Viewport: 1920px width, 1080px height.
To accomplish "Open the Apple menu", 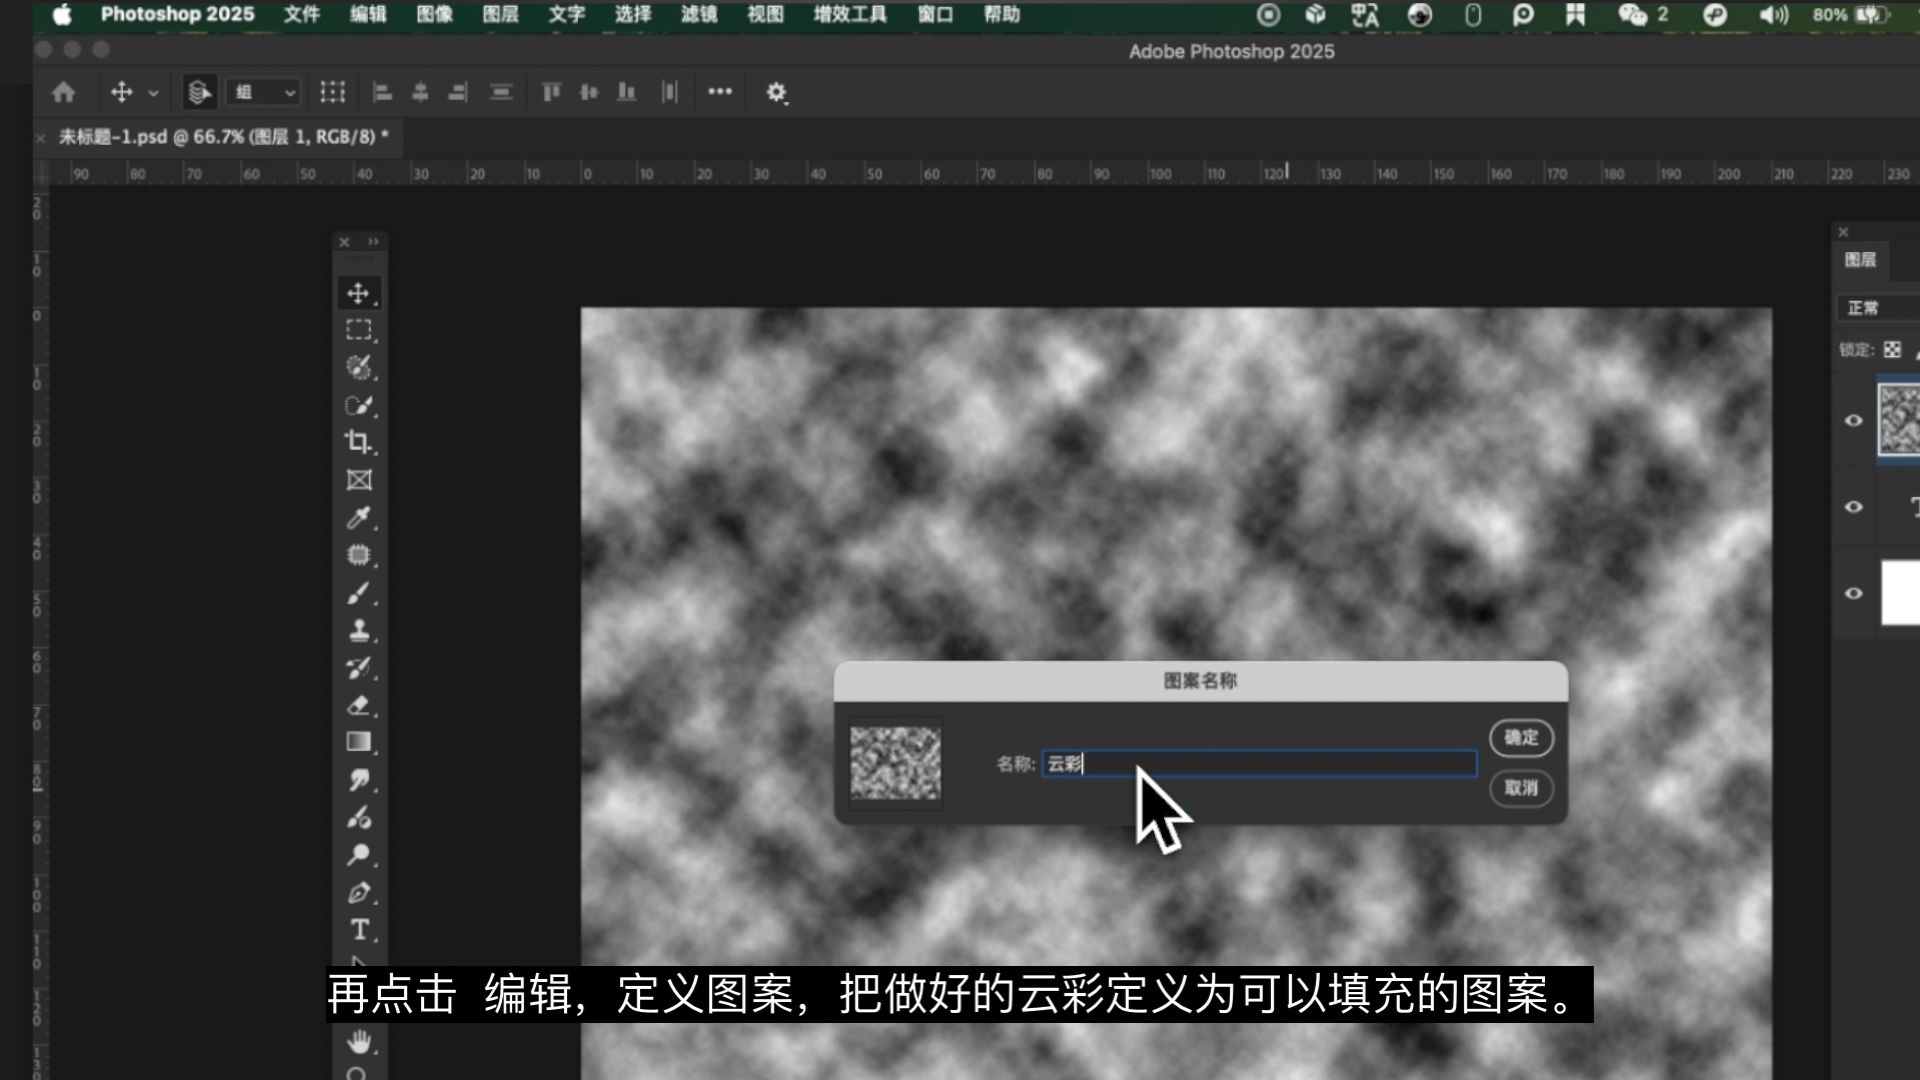I will [62, 14].
